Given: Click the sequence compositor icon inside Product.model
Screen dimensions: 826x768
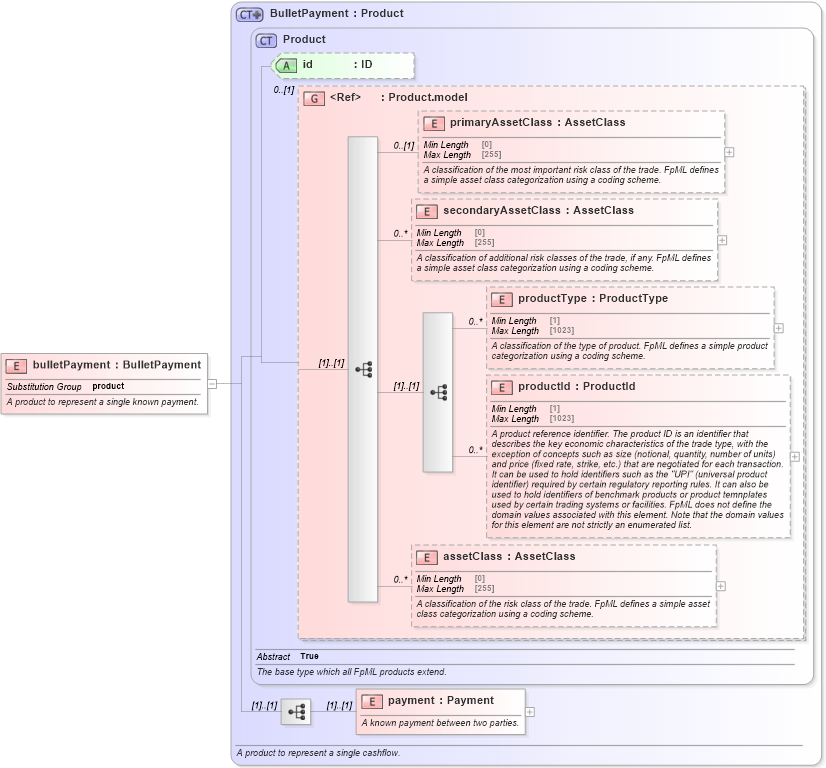Looking at the screenshot, I should pos(366,368).
